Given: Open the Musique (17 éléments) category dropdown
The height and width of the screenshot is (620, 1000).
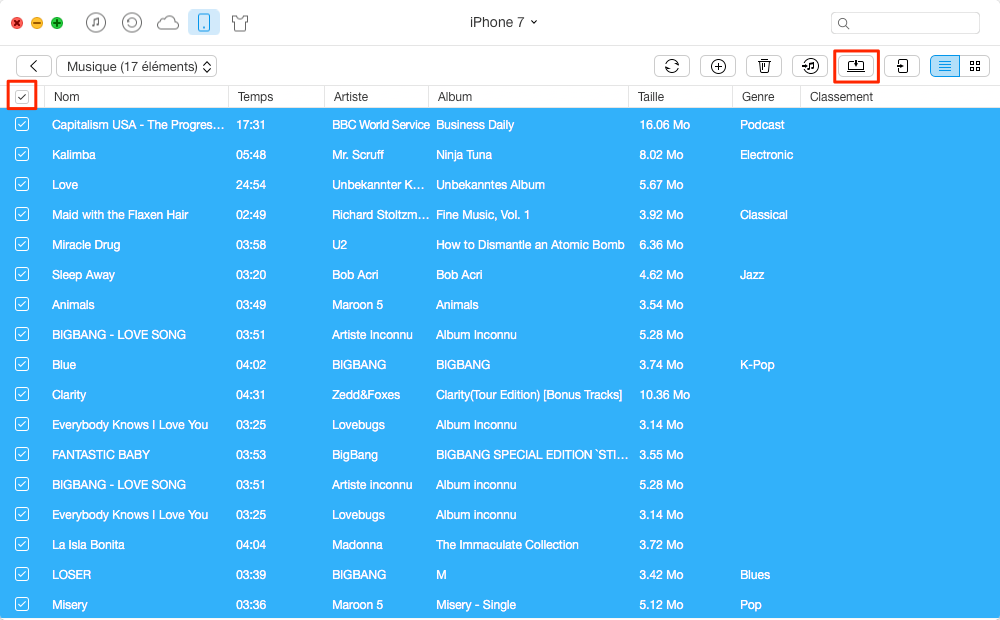Looking at the screenshot, I should tap(136, 66).
